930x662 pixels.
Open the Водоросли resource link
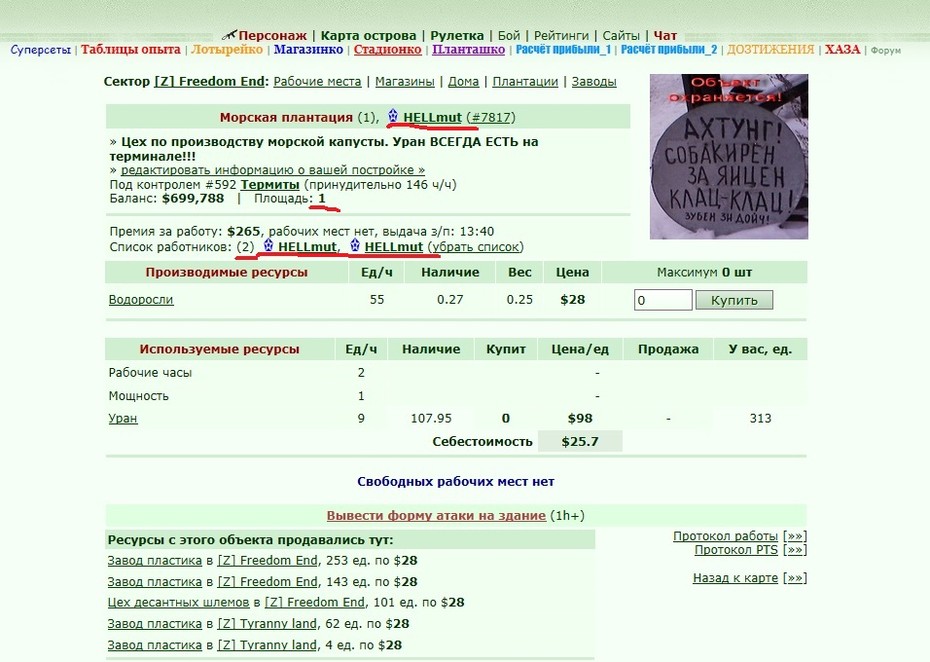tap(141, 300)
